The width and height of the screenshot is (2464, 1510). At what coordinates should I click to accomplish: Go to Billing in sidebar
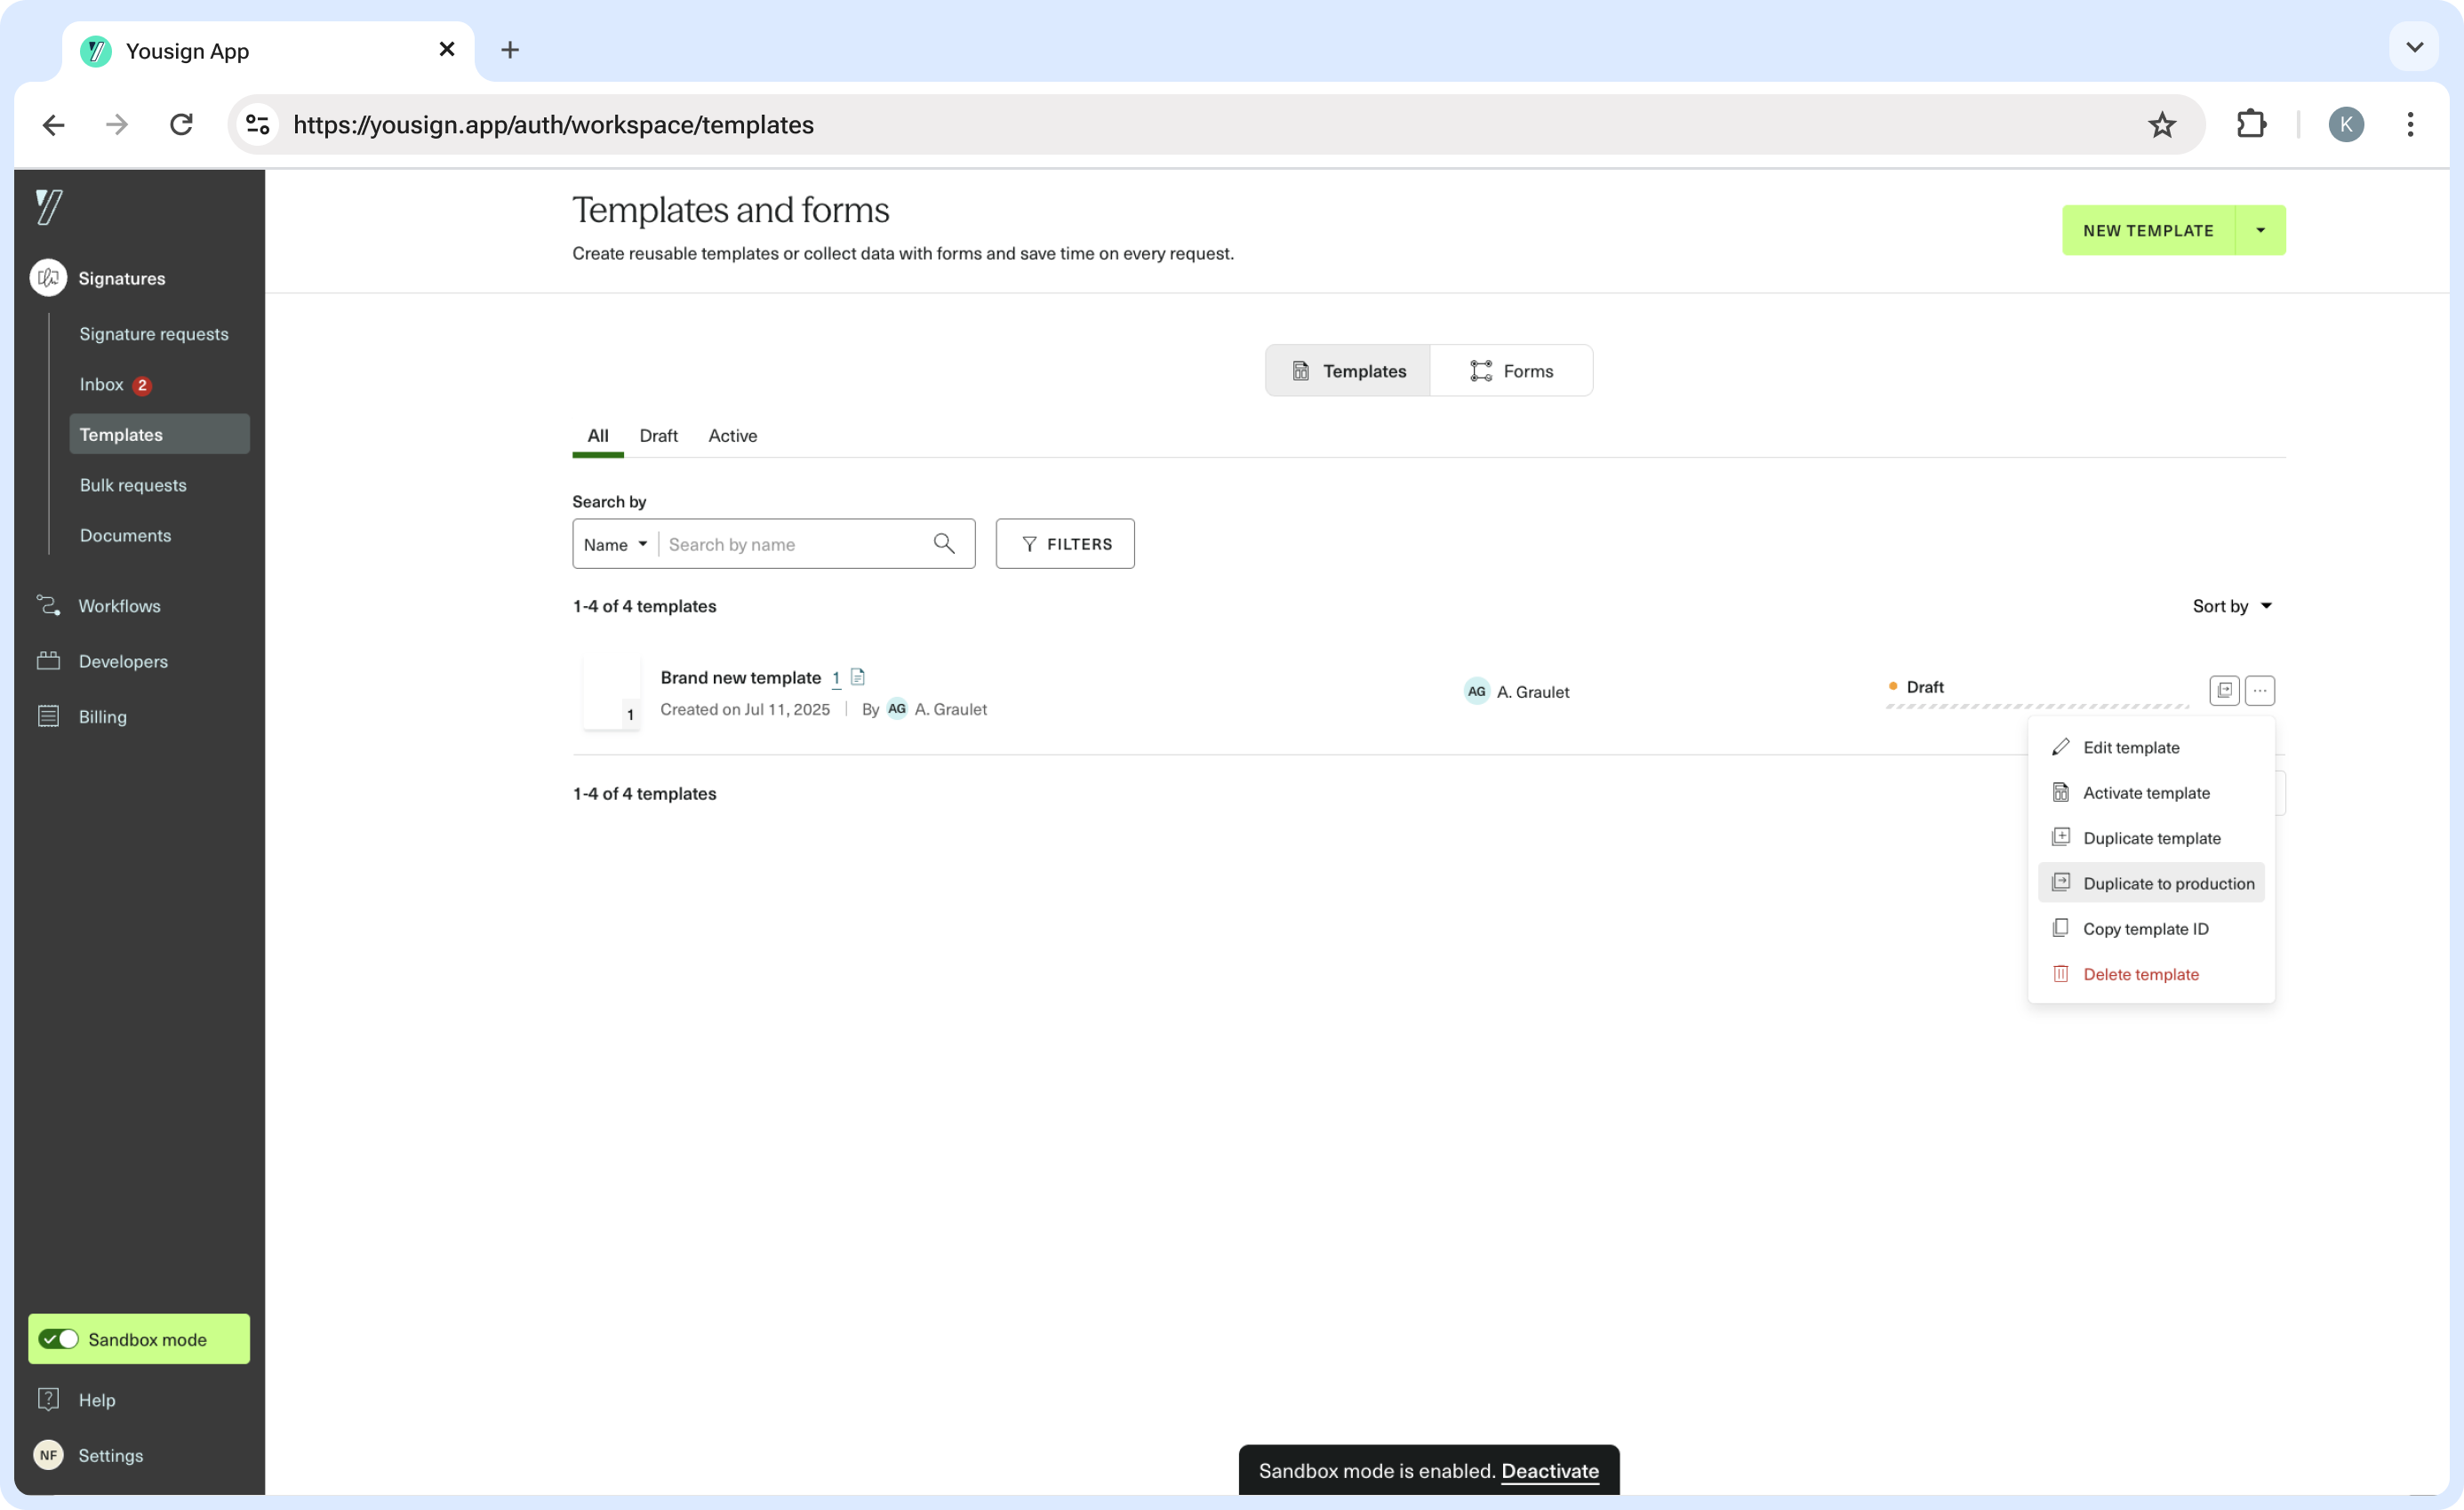click(102, 716)
